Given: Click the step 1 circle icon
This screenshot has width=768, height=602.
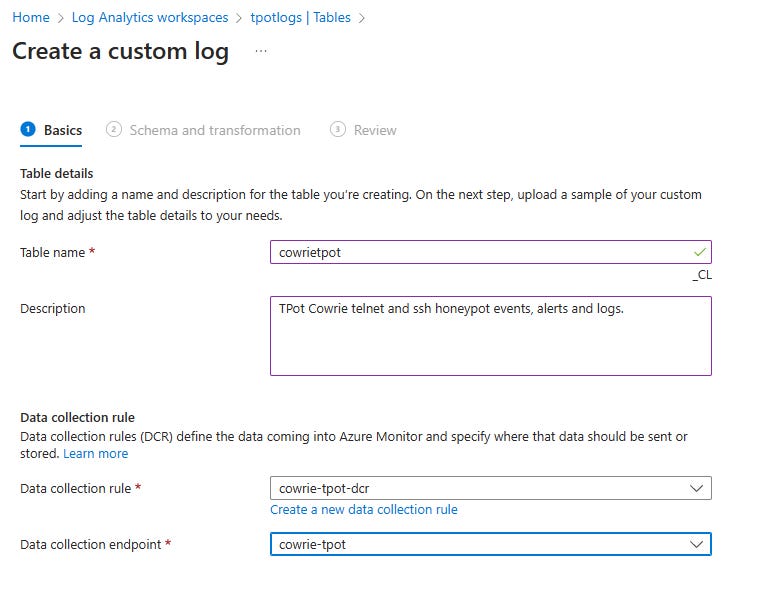Looking at the screenshot, I should [28, 129].
